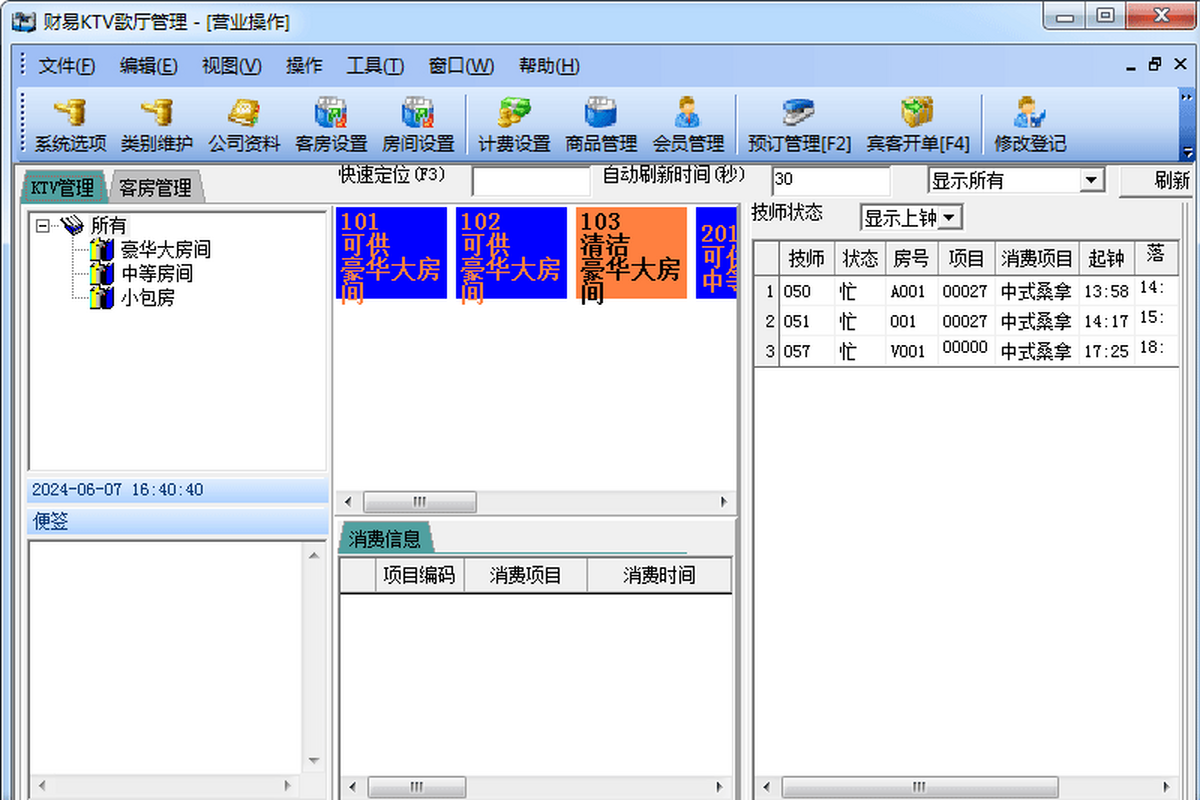
Task: Open 系统选项 from the toolbar
Action: pyautogui.click(x=70, y=125)
